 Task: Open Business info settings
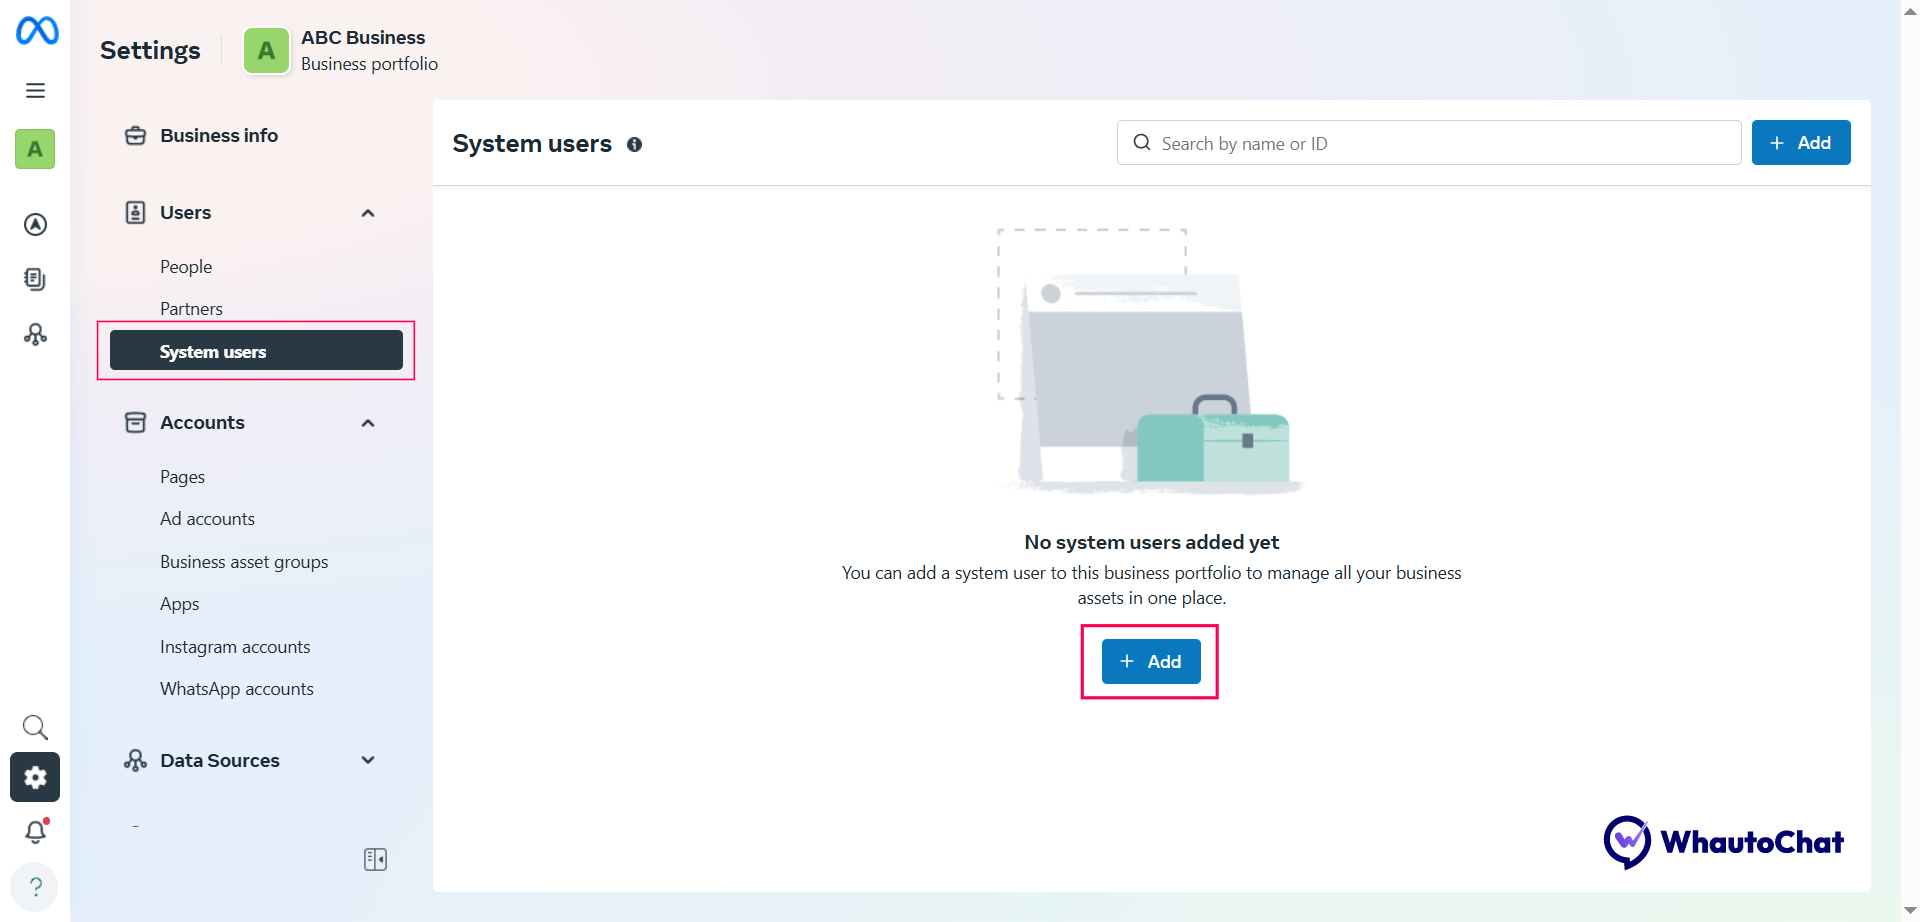pos(218,136)
